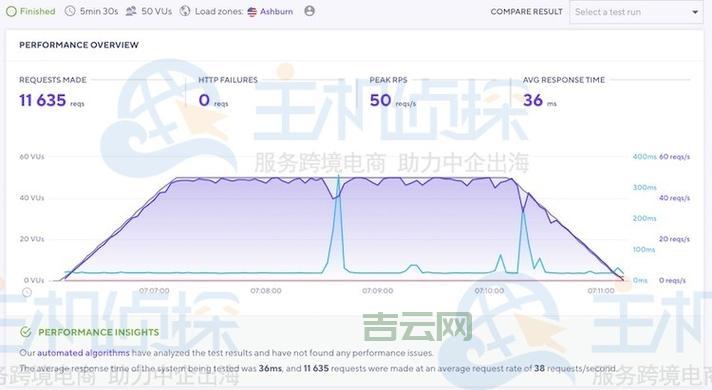Image resolution: width=712 pixels, height=390 pixels.
Task: Click the Ashburn load zone link
Action: [x=276, y=11]
